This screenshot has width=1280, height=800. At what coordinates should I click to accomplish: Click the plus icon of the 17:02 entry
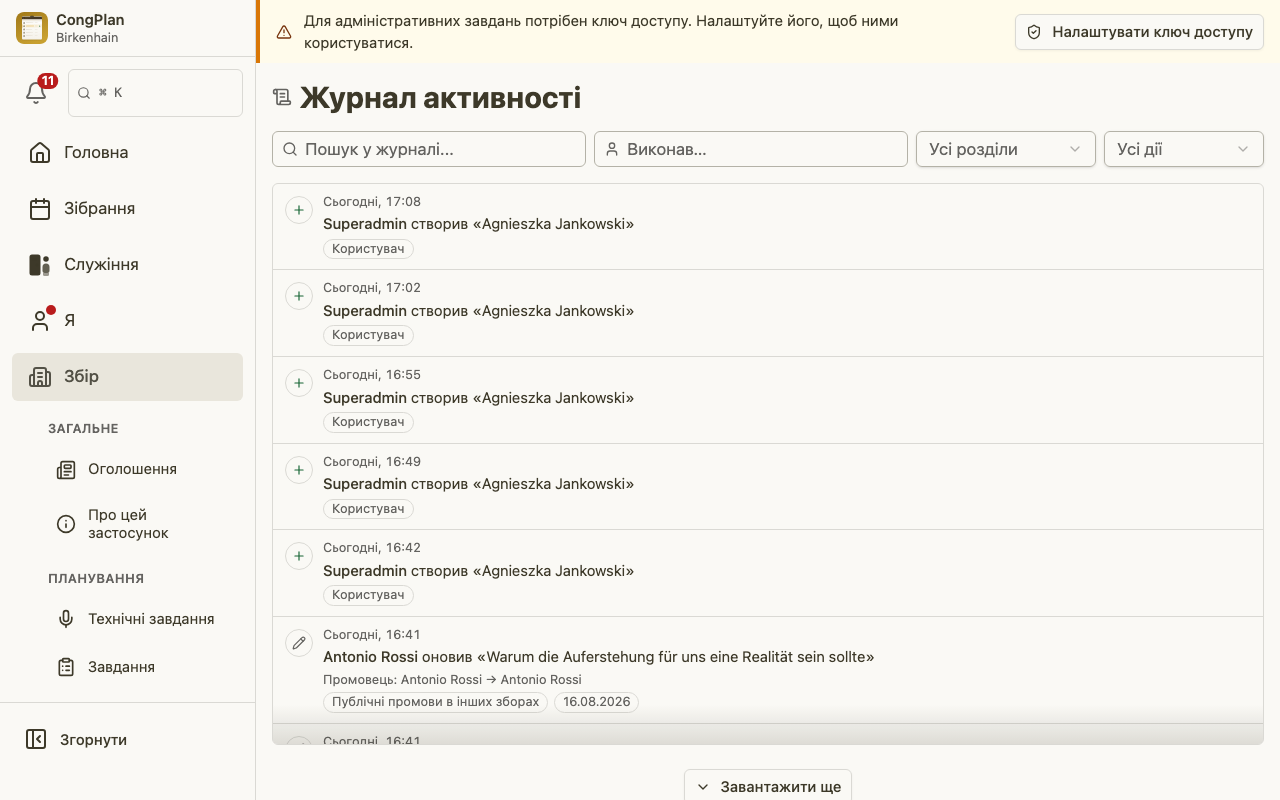pyautogui.click(x=299, y=296)
